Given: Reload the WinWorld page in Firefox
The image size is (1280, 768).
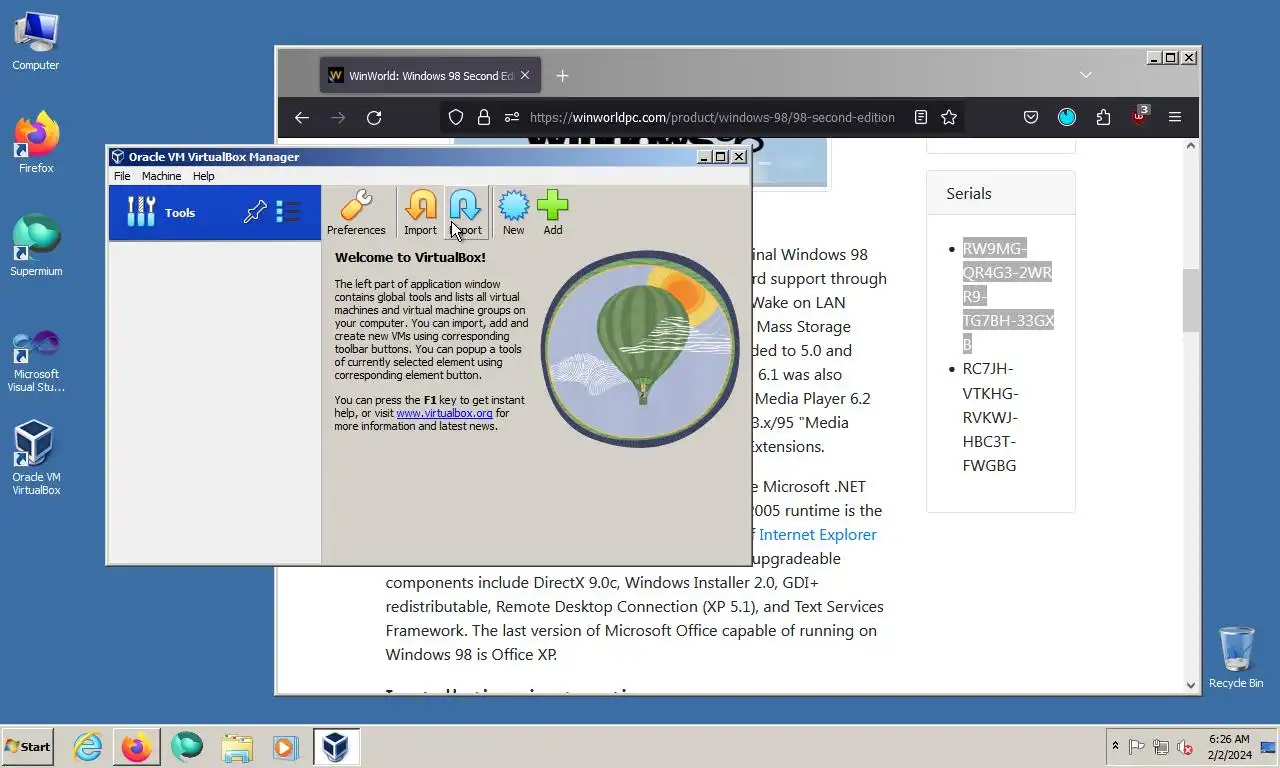Looking at the screenshot, I should [374, 117].
